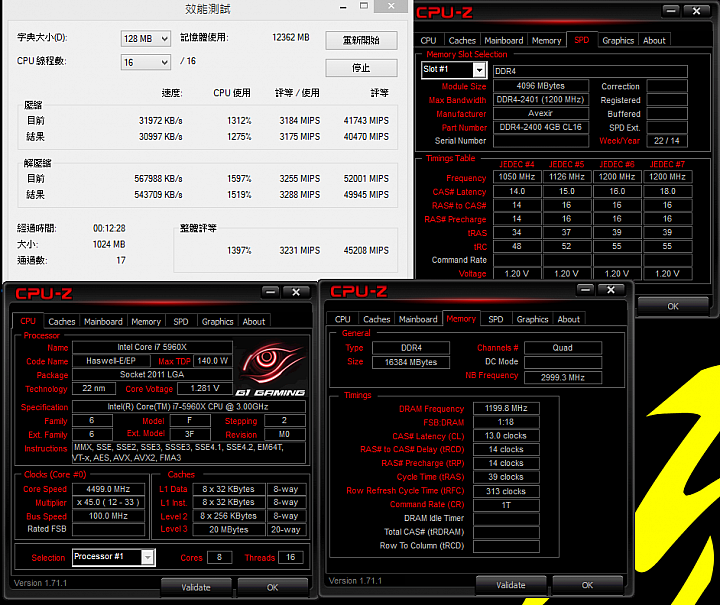Click the NB Frequency 2999.3 MHz value
This screenshot has height=605, width=720.
pyautogui.click(x=562, y=377)
